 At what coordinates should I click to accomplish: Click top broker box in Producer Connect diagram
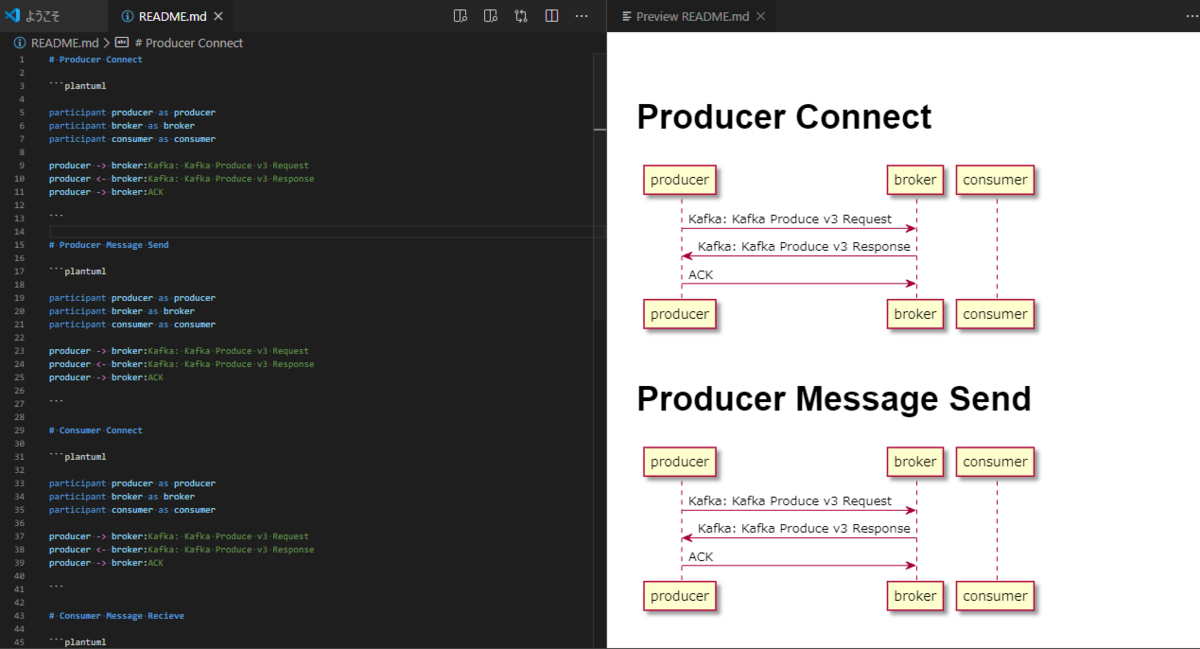pyautogui.click(x=915, y=180)
